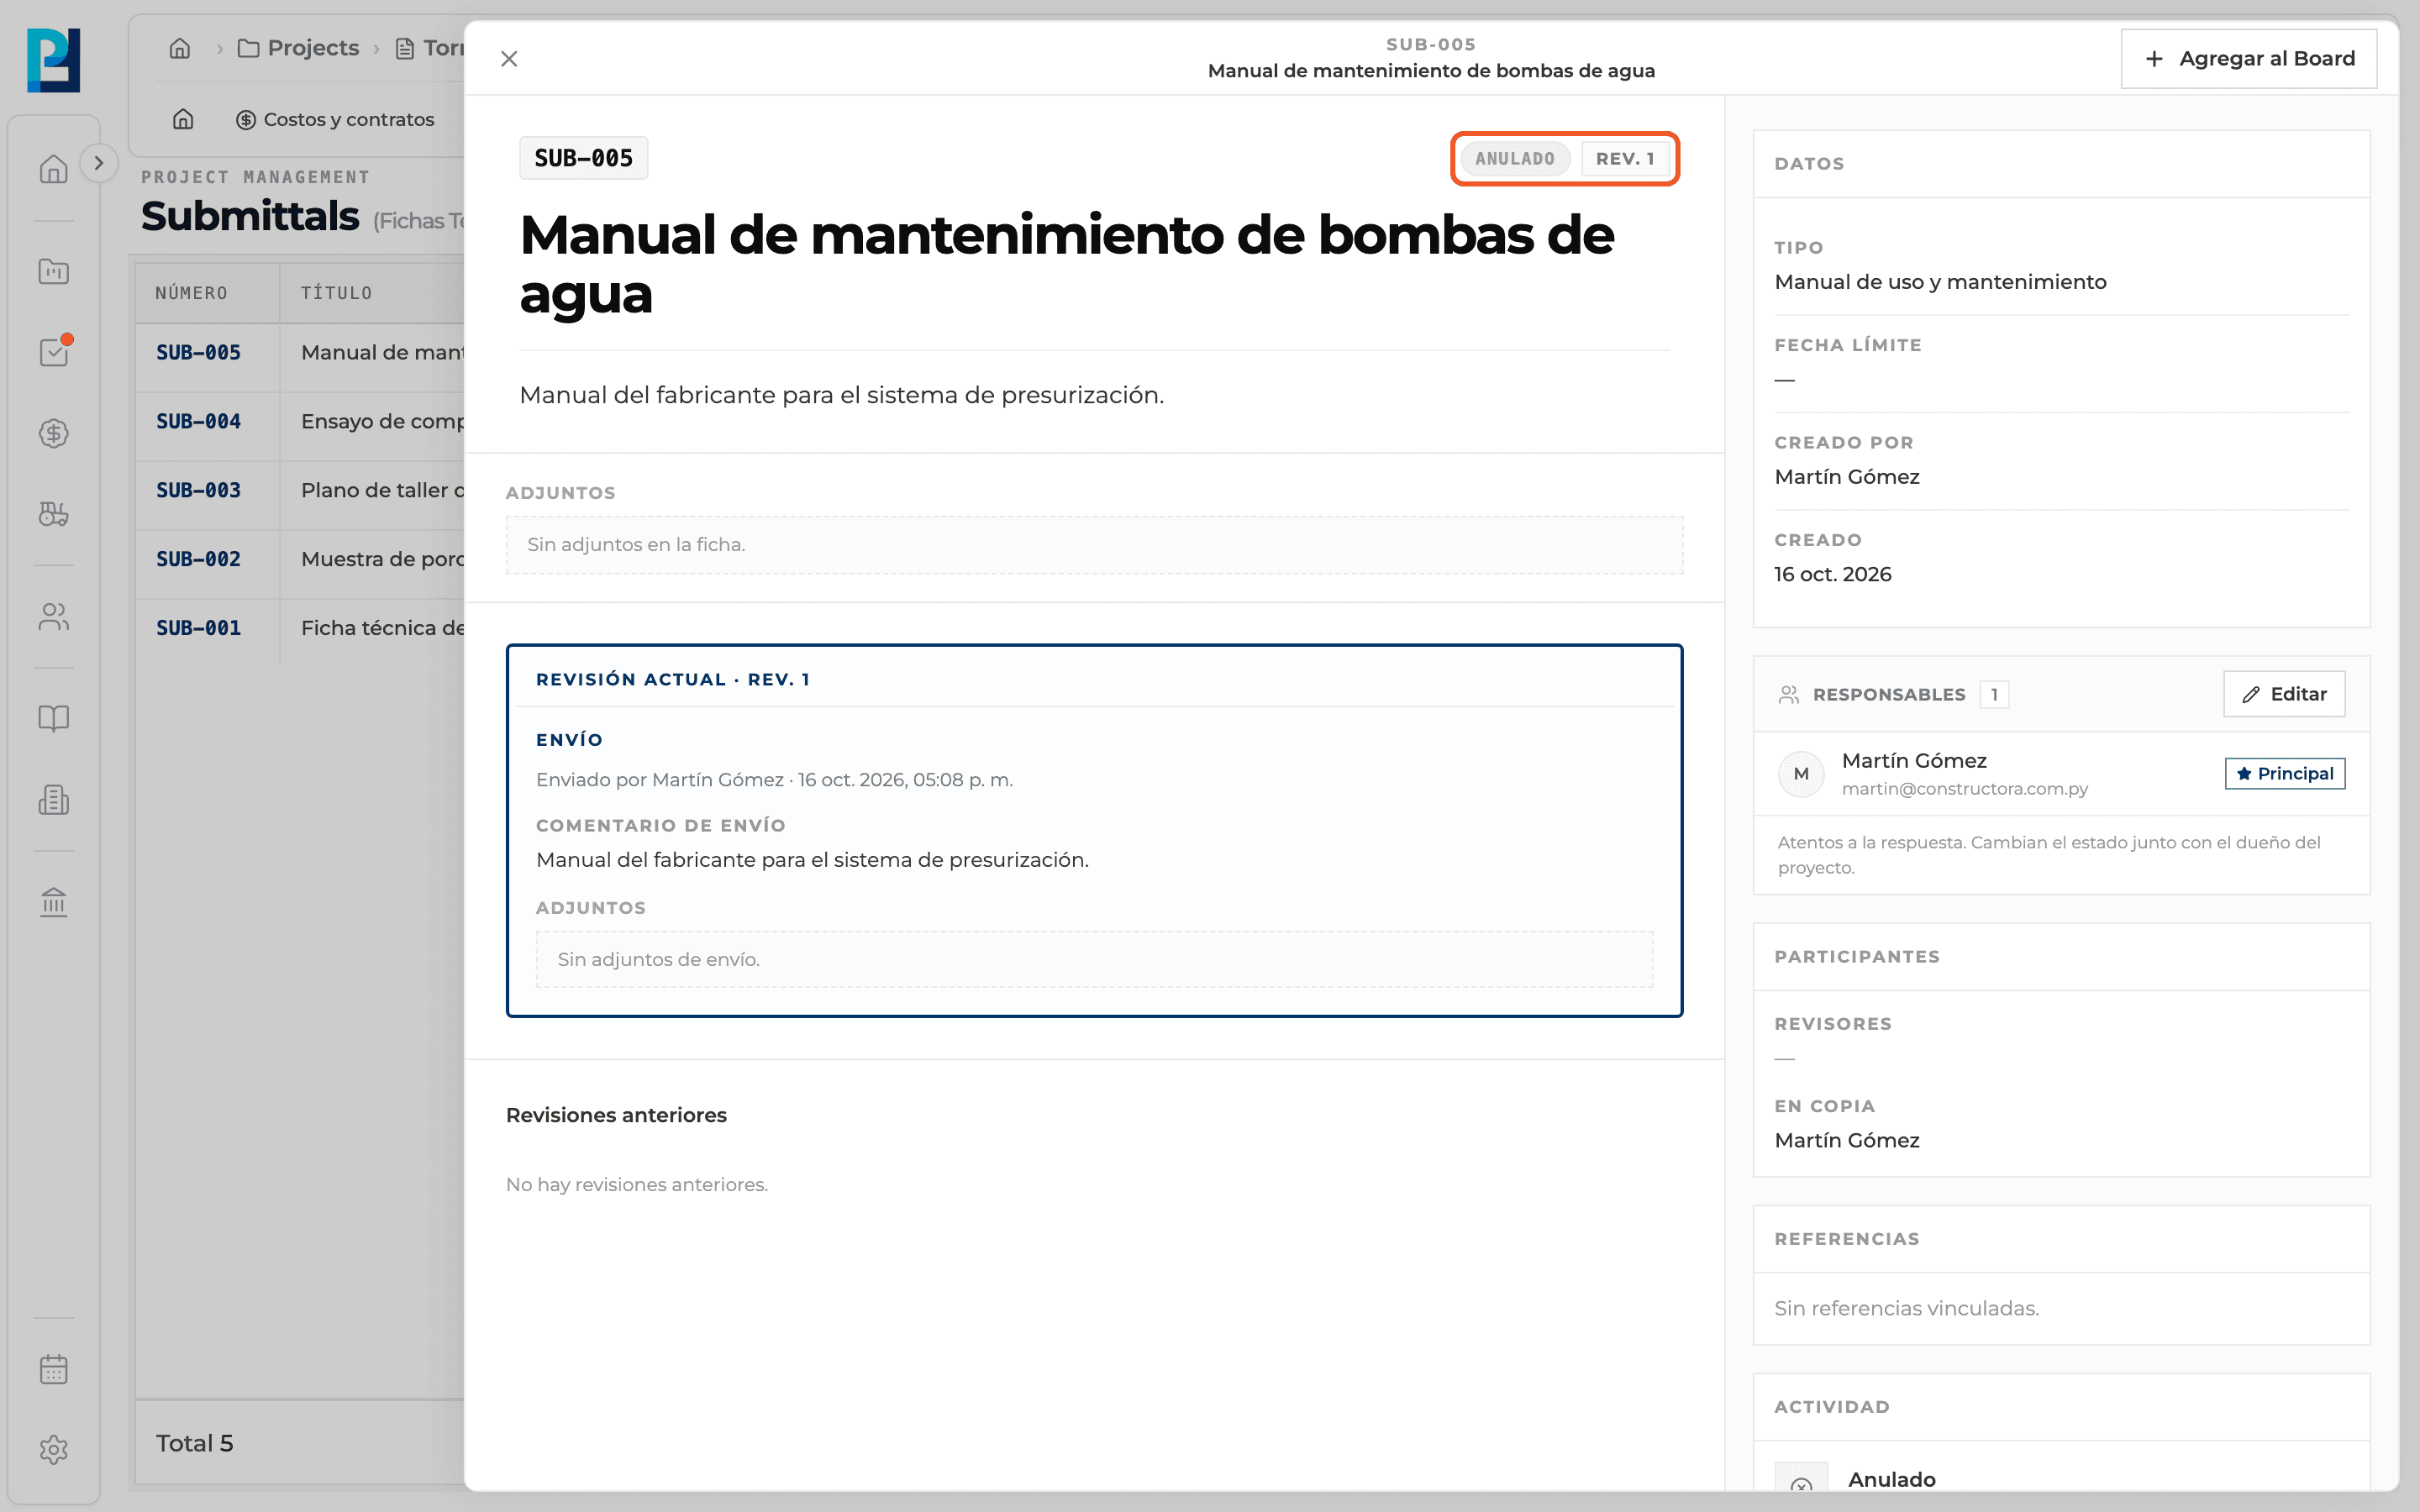Click the SUB-005 code chip in the panel

[584, 158]
